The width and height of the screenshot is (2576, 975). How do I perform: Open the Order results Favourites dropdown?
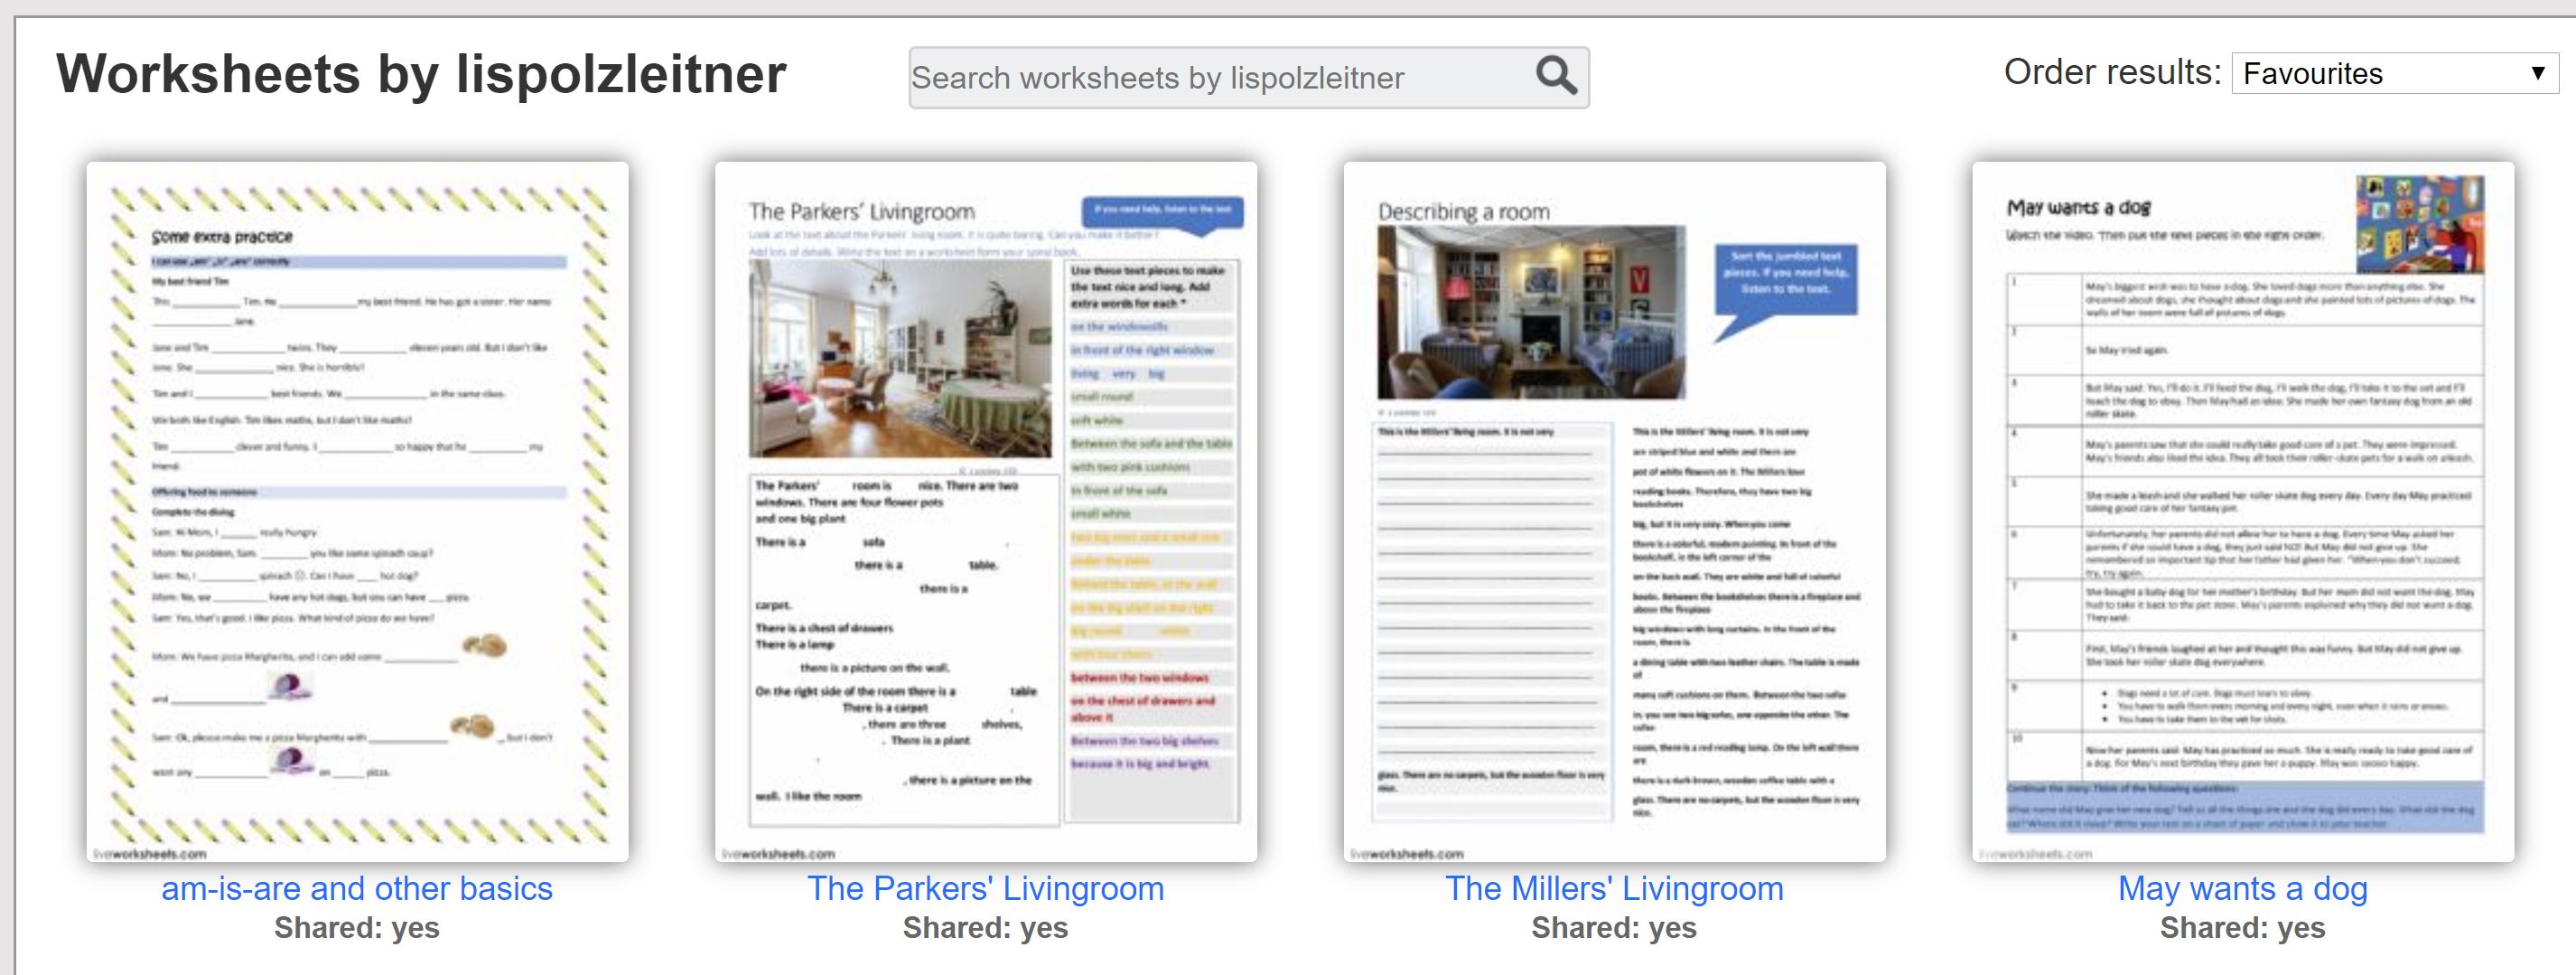(2392, 73)
